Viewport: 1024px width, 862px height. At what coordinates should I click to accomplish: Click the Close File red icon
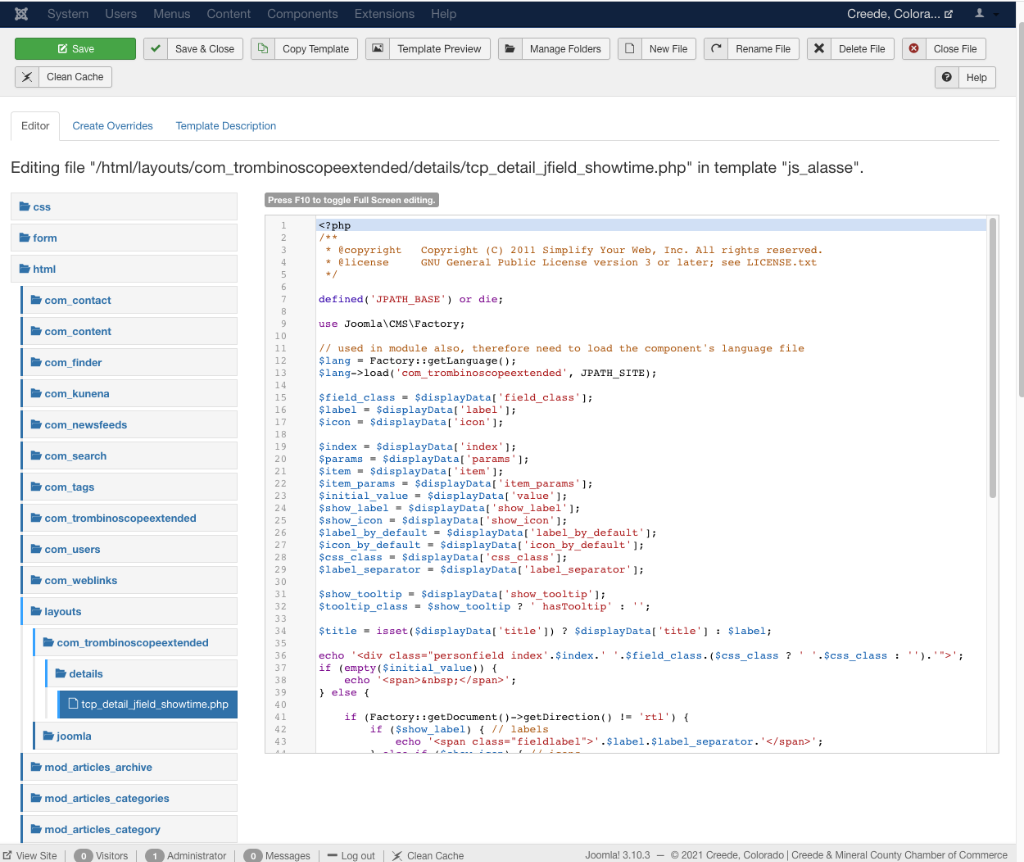(x=913, y=49)
